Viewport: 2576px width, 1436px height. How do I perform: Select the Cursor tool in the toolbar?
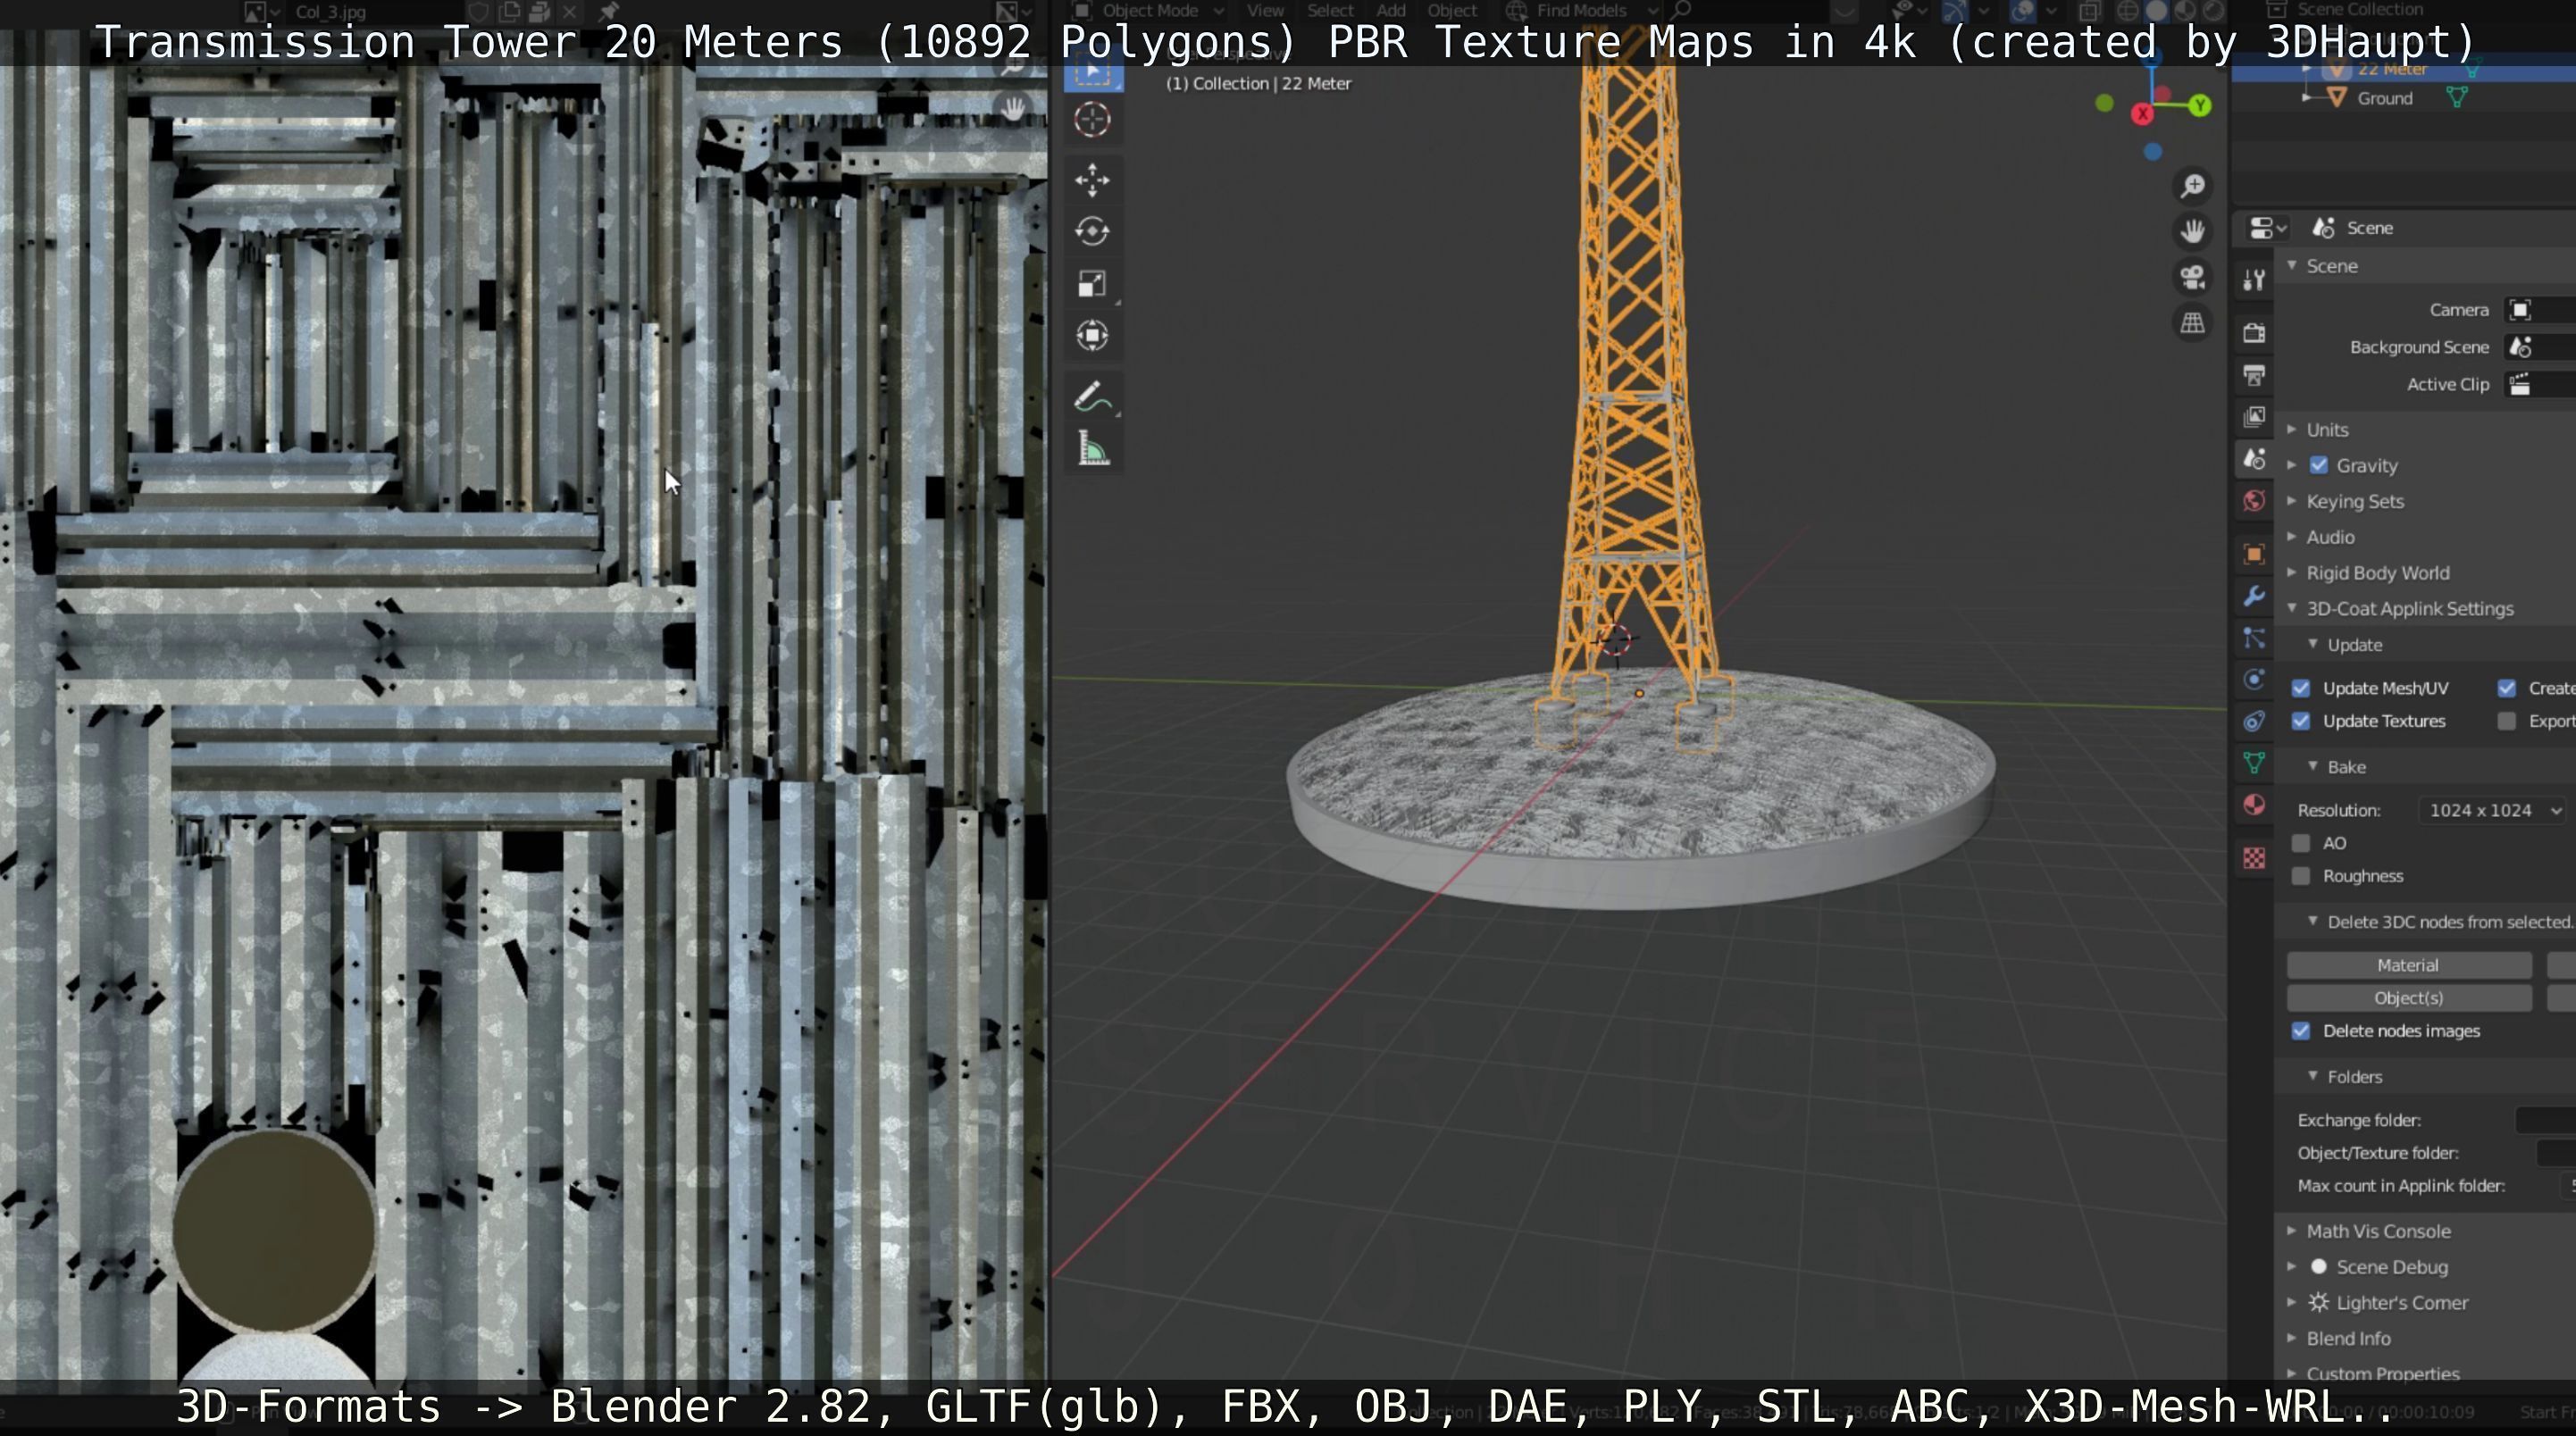1092,120
